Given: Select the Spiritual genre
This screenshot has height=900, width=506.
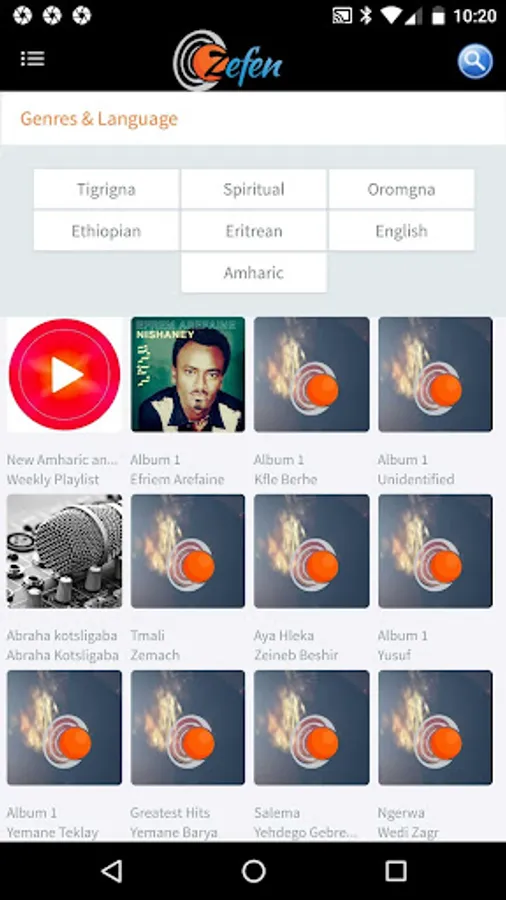Looking at the screenshot, I should click(254, 189).
